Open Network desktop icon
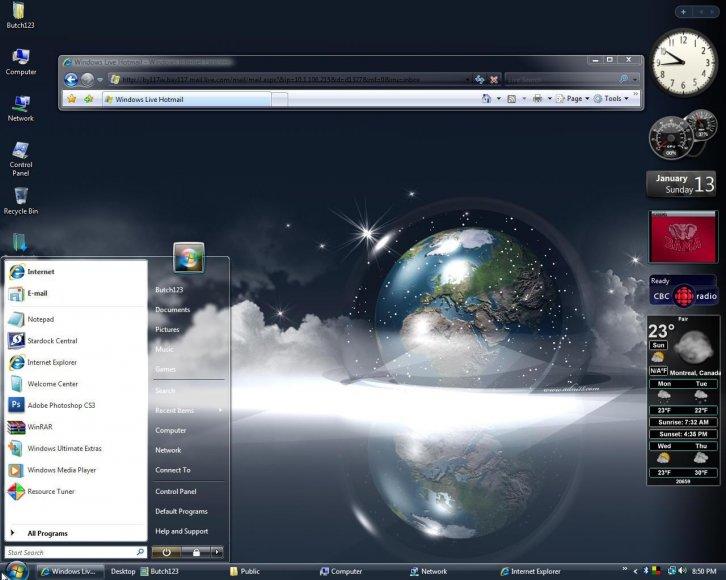 [20, 108]
